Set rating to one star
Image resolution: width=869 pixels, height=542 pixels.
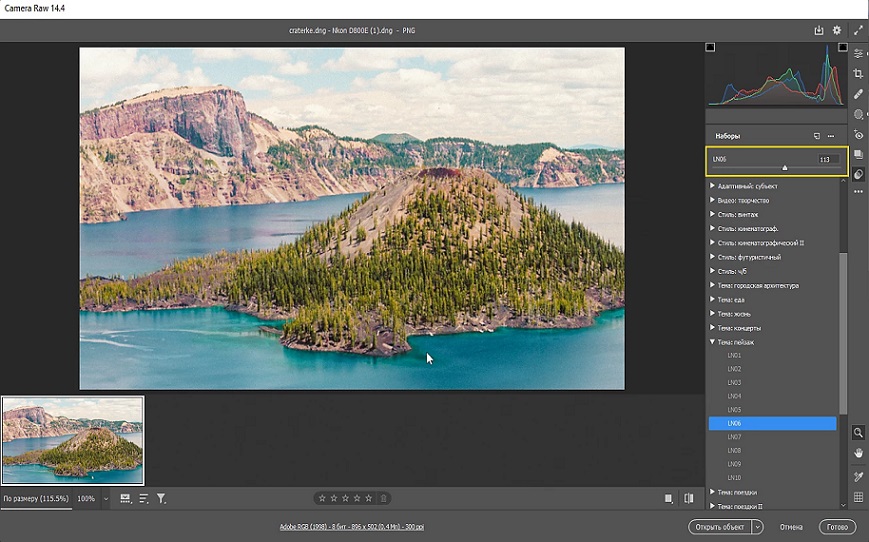[322, 498]
